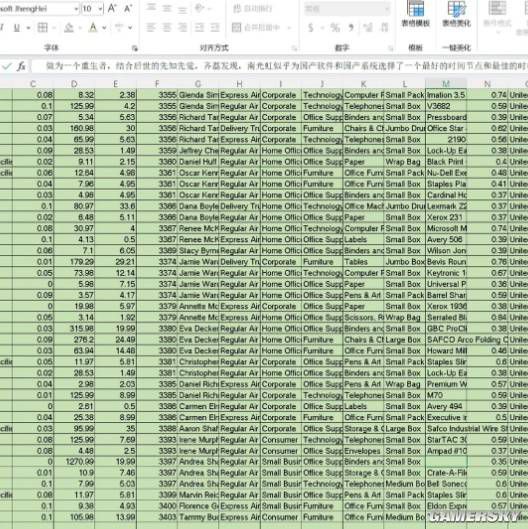
Task: Increase font size with the large A icon
Action: point(112,8)
